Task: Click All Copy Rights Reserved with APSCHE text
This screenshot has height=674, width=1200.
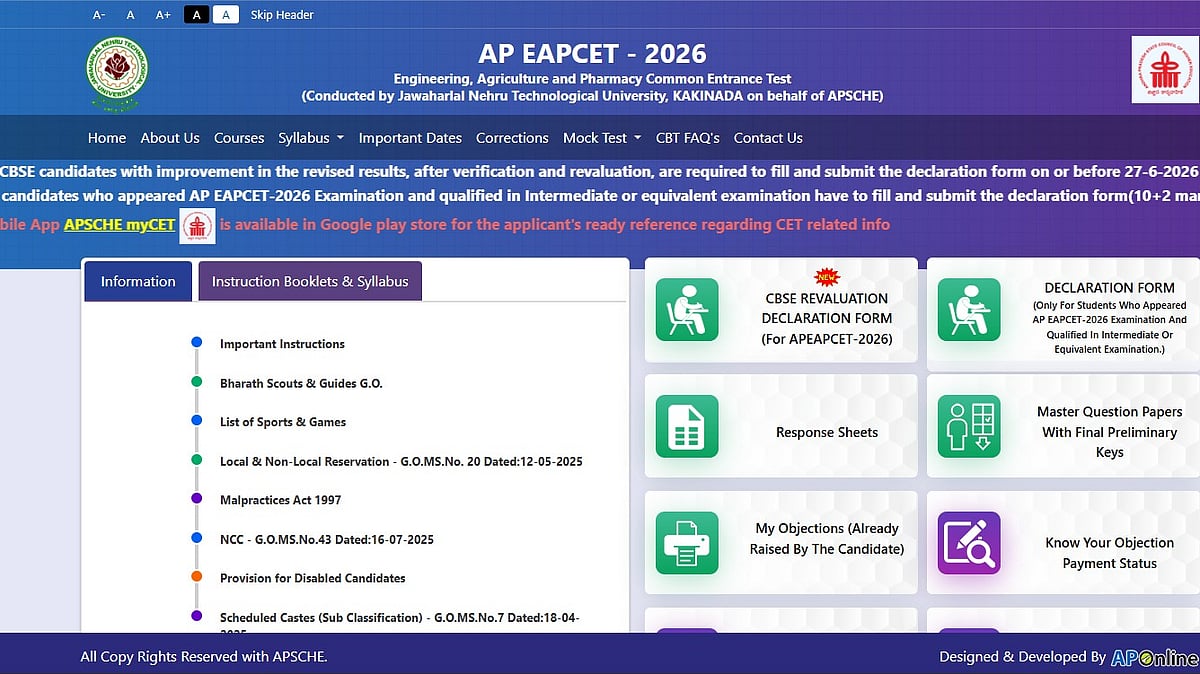Action: 204,657
